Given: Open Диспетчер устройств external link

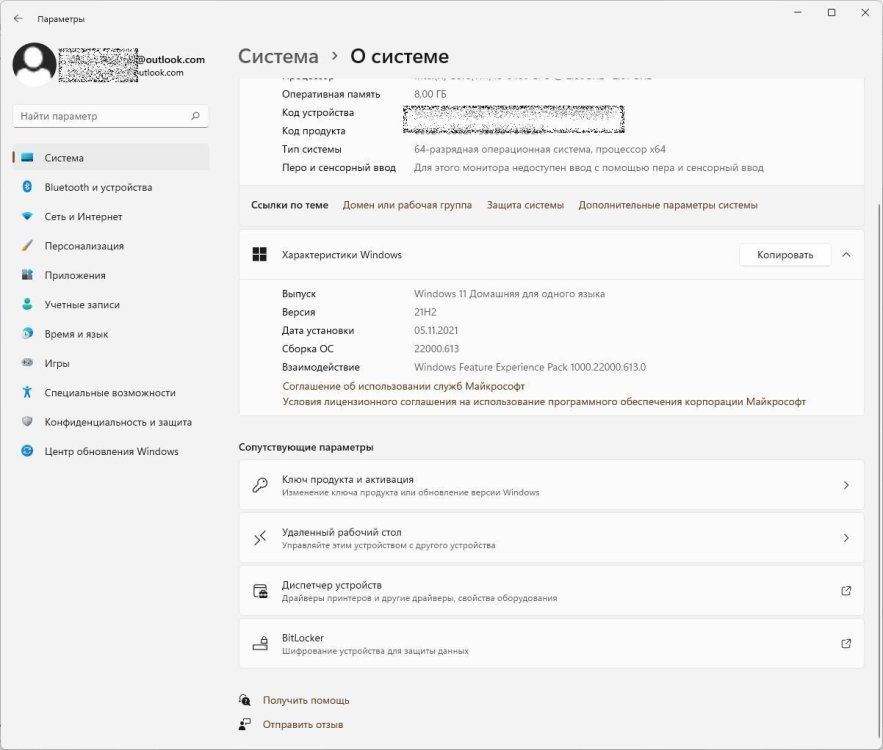Looking at the screenshot, I should [846, 591].
